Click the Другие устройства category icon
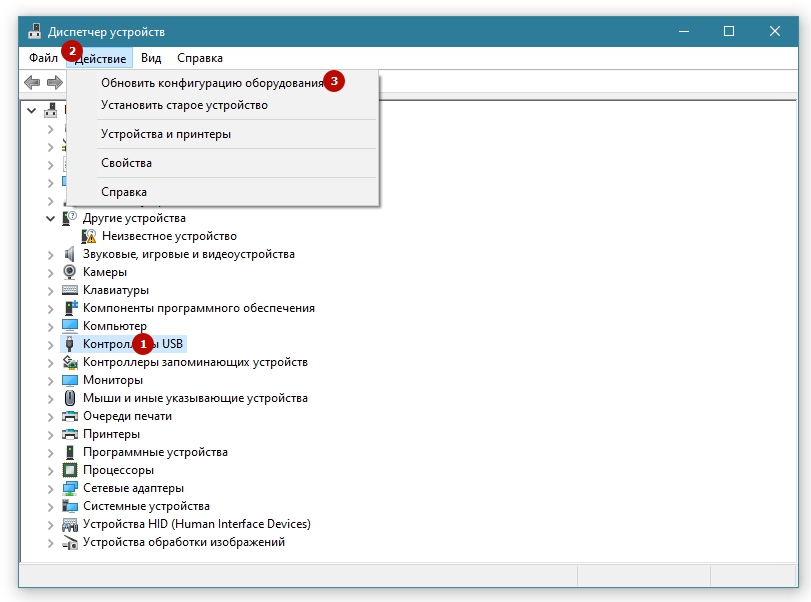This screenshot has width=811, height=602. coord(69,218)
